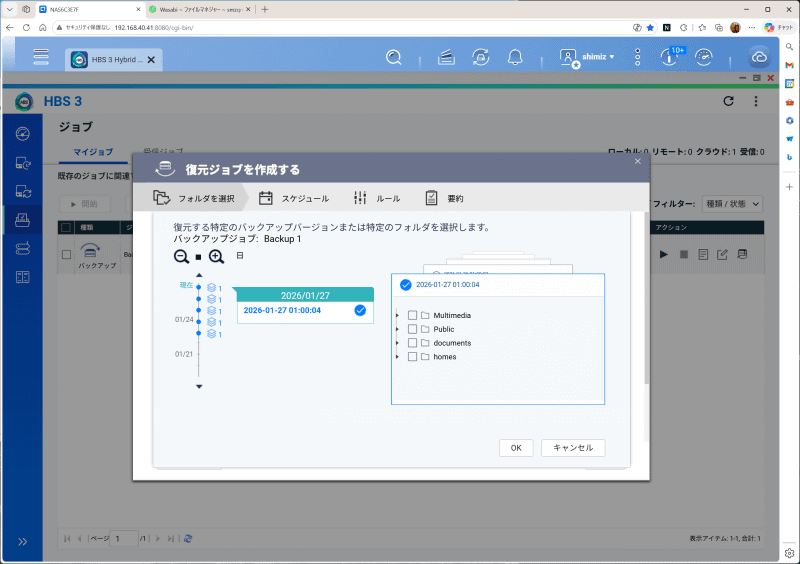This screenshot has height=564, width=800.
Task: Expand the HBS sidebar with double chevron
Action: pos(22,542)
